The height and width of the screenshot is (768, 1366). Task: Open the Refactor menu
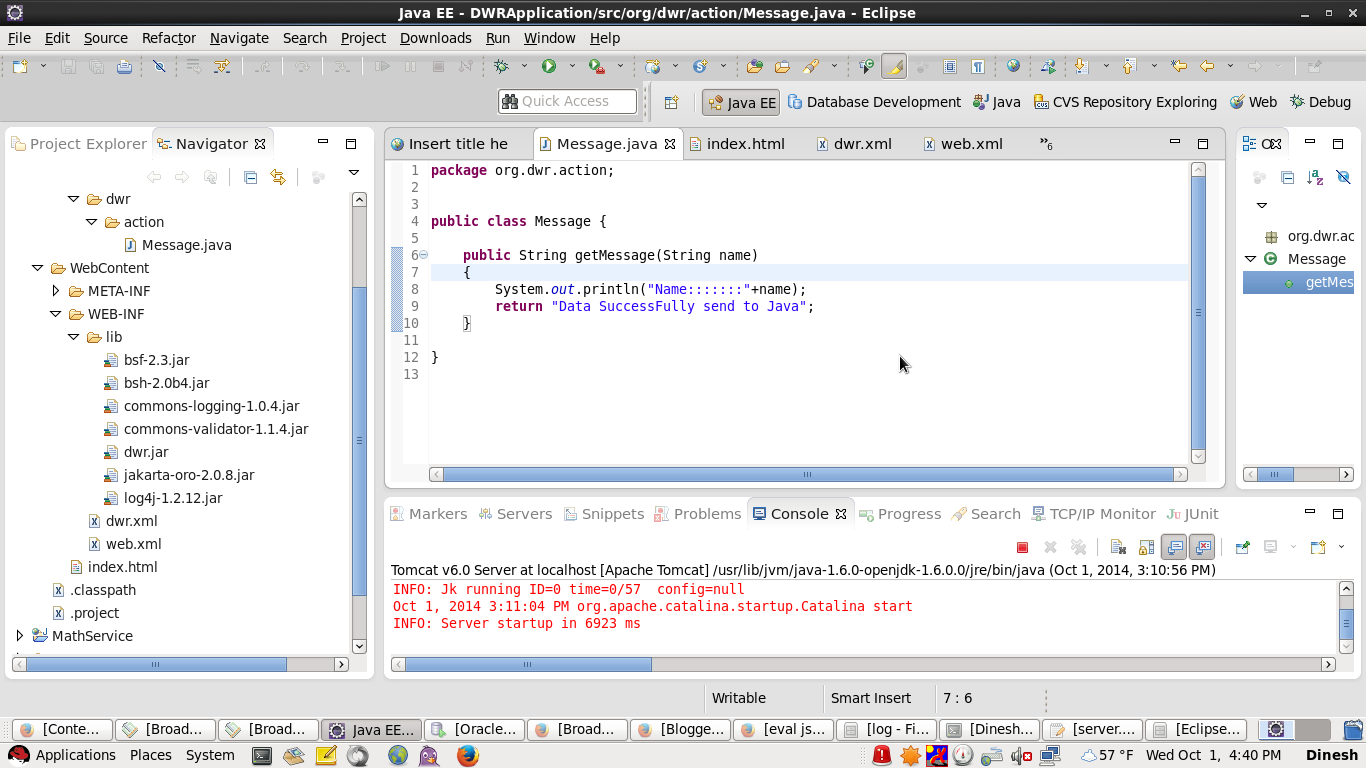[x=168, y=38]
